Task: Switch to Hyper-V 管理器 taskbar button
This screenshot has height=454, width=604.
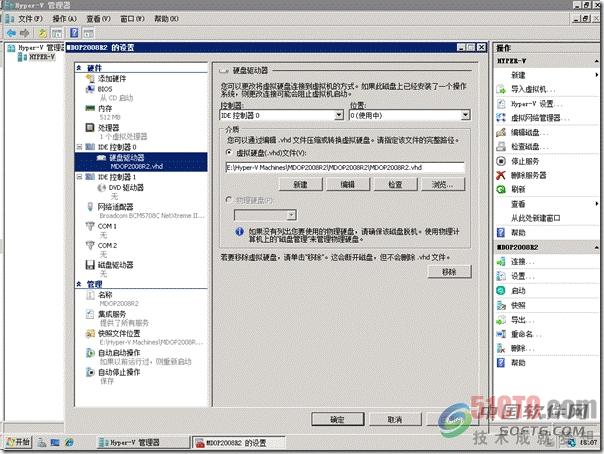Action: pyautogui.click(x=143, y=442)
